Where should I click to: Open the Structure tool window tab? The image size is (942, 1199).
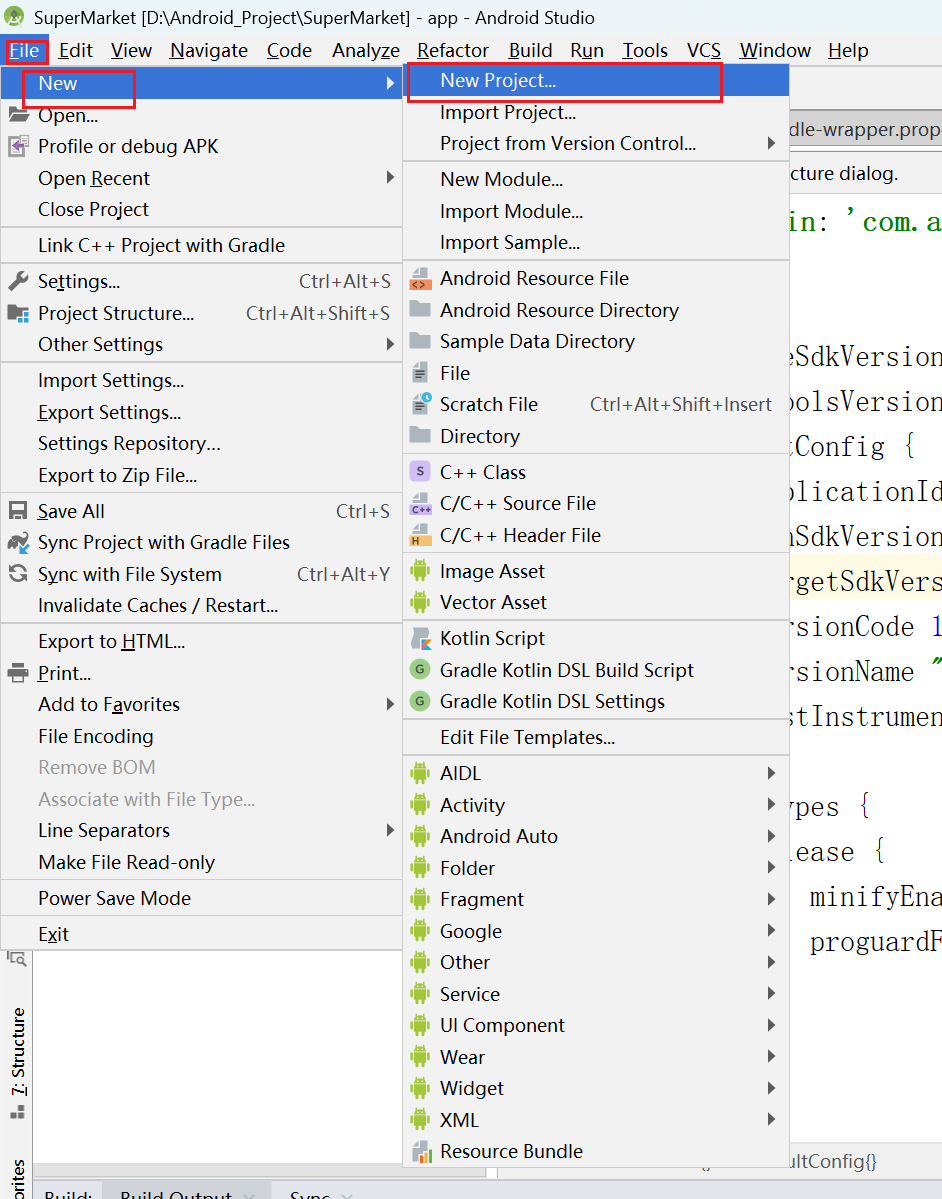[x=17, y=1061]
